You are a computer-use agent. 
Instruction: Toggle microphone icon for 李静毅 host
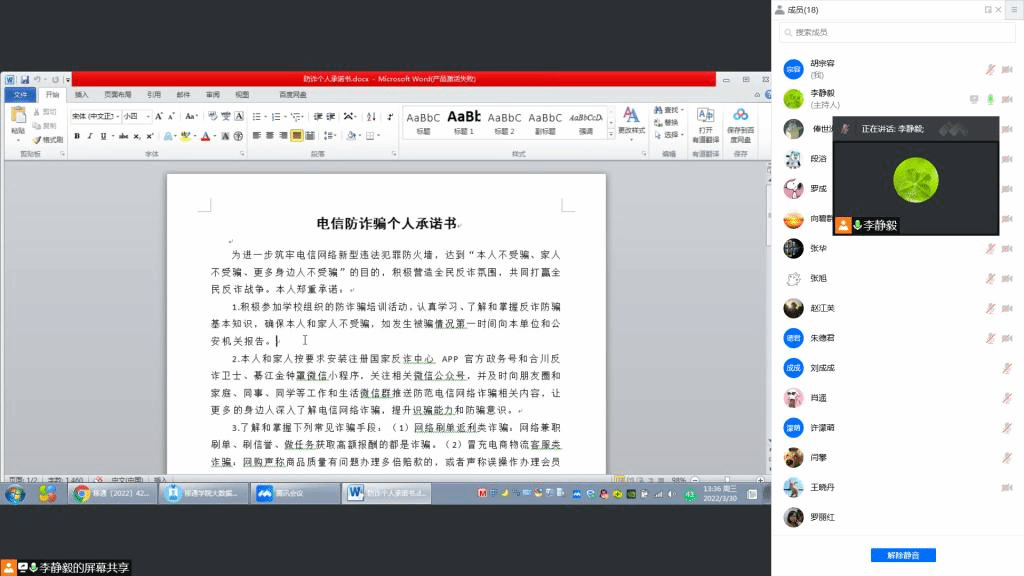tap(990, 99)
